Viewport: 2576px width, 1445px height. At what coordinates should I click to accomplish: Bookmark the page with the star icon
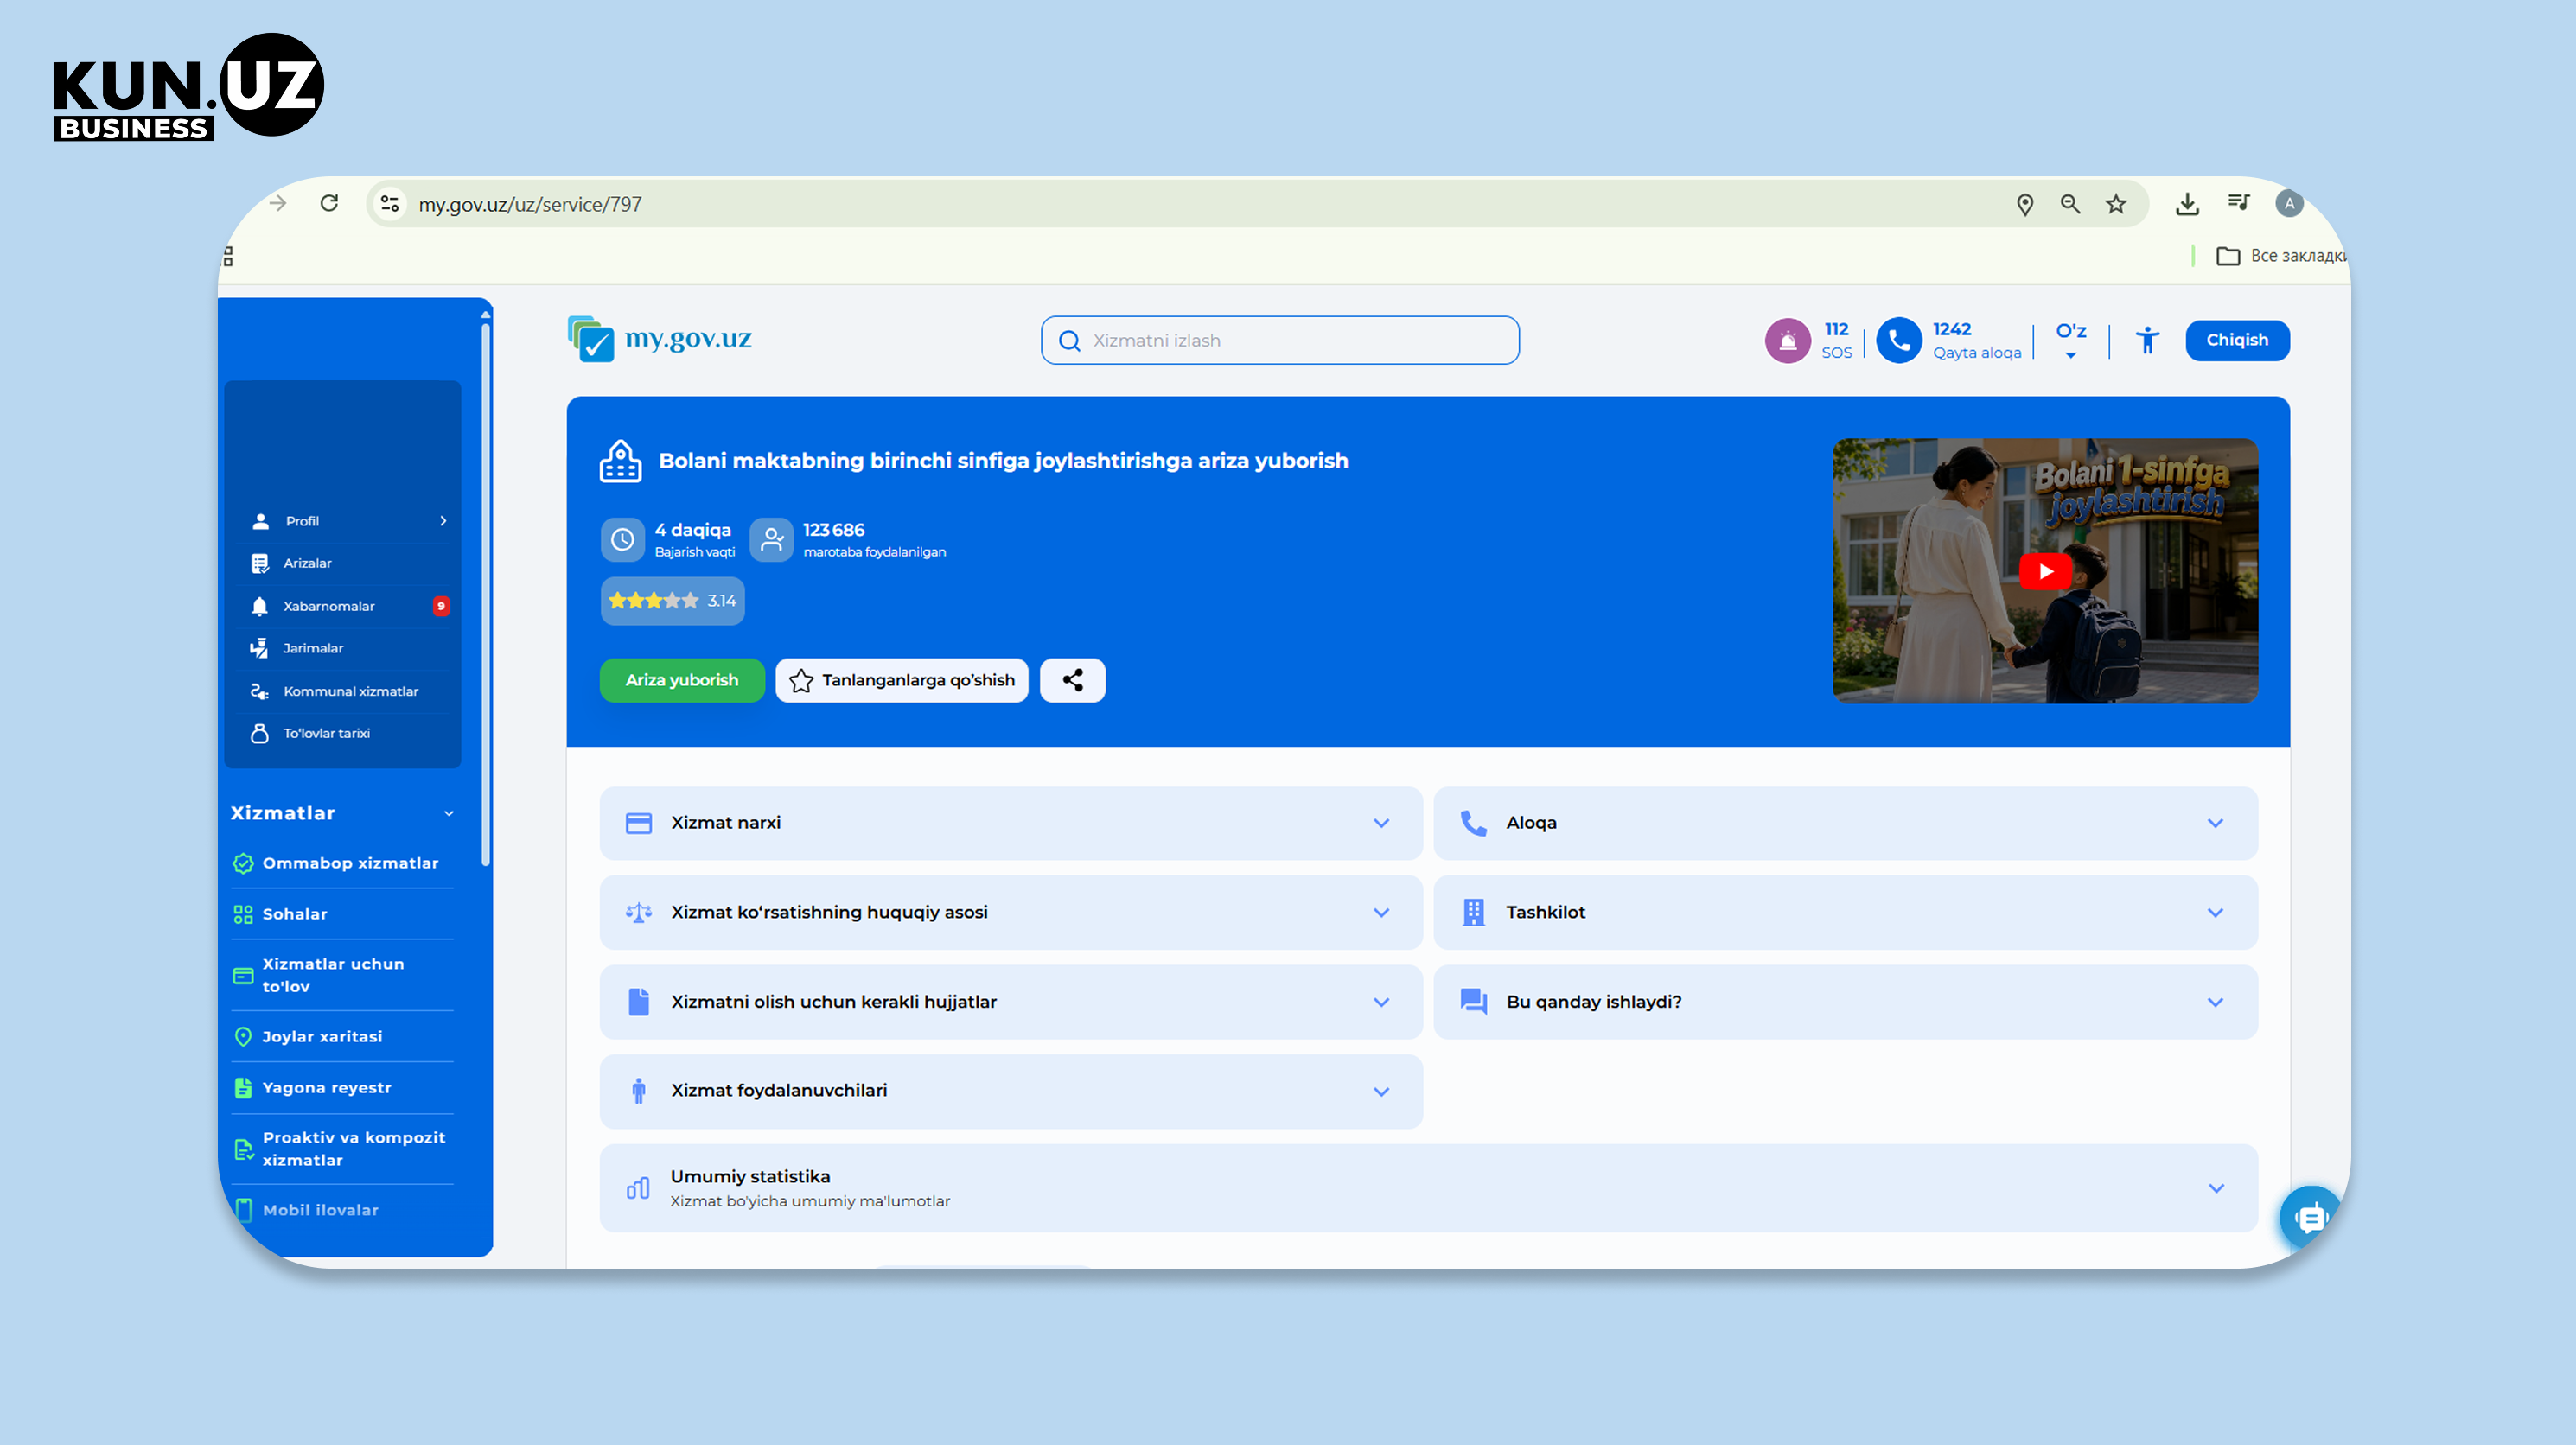pos(2115,204)
